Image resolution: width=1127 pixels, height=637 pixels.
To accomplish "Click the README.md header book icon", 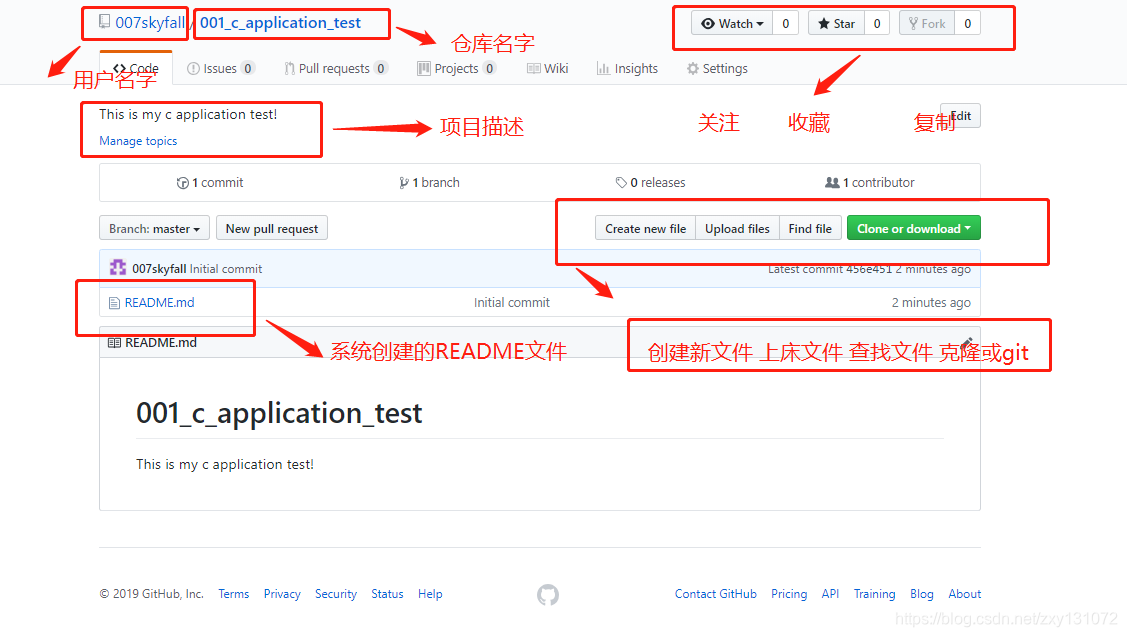I will point(114,343).
